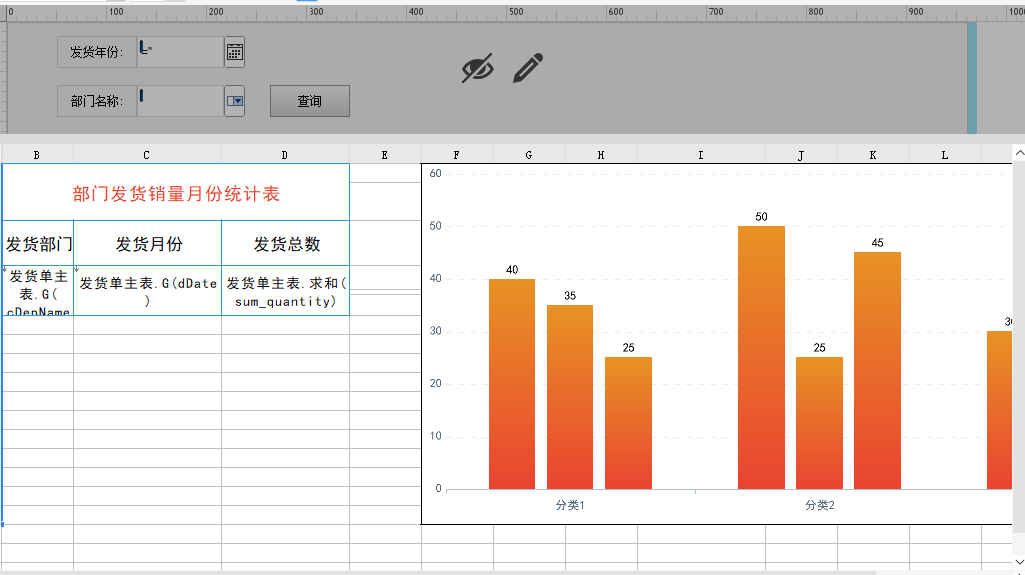Select header cell 发货总数
Image resolution: width=1025 pixels, height=575 pixels.
(x=286, y=244)
